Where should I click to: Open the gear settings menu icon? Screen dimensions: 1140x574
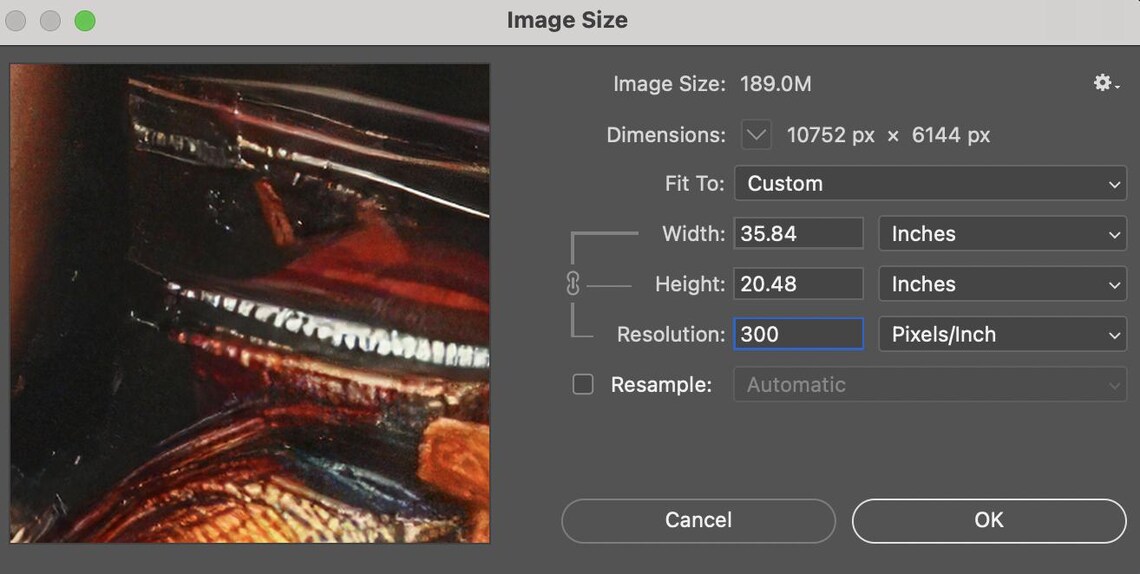click(1106, 84)
